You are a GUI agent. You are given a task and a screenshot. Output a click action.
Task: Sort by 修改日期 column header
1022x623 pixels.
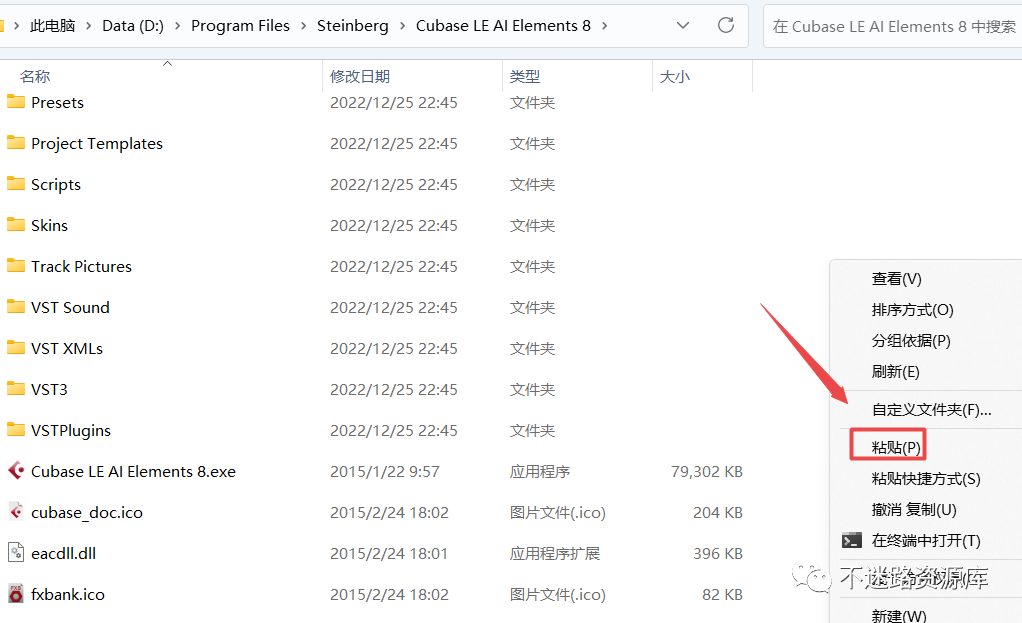360,76
